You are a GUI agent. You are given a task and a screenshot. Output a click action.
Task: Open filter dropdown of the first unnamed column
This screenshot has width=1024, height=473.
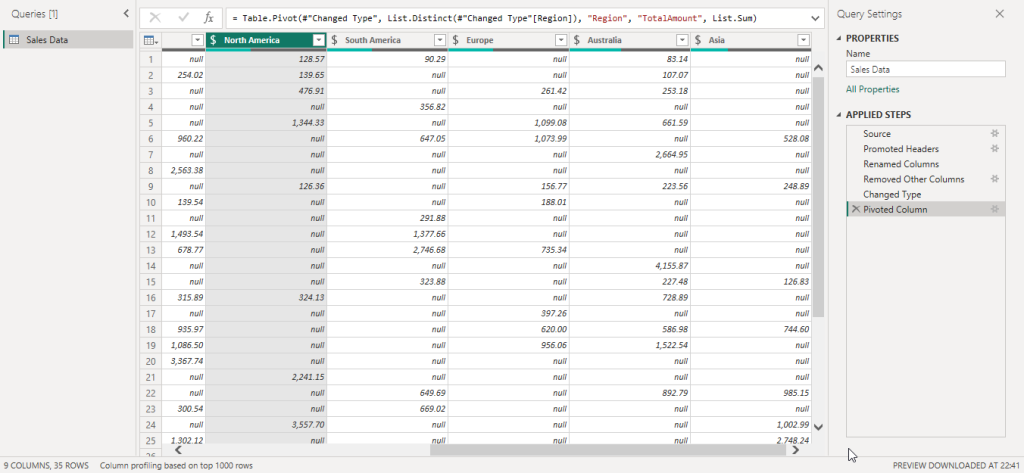[198, 41]
